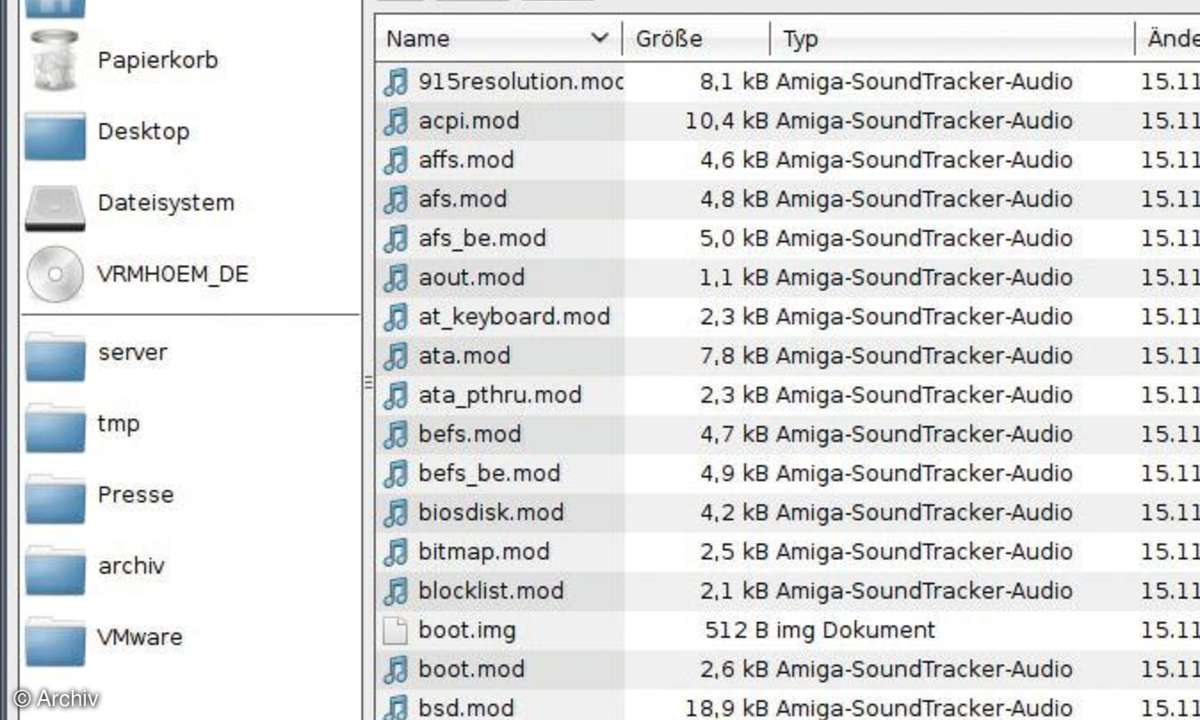Click the audio icon of ata.mod

coord(396,356)
